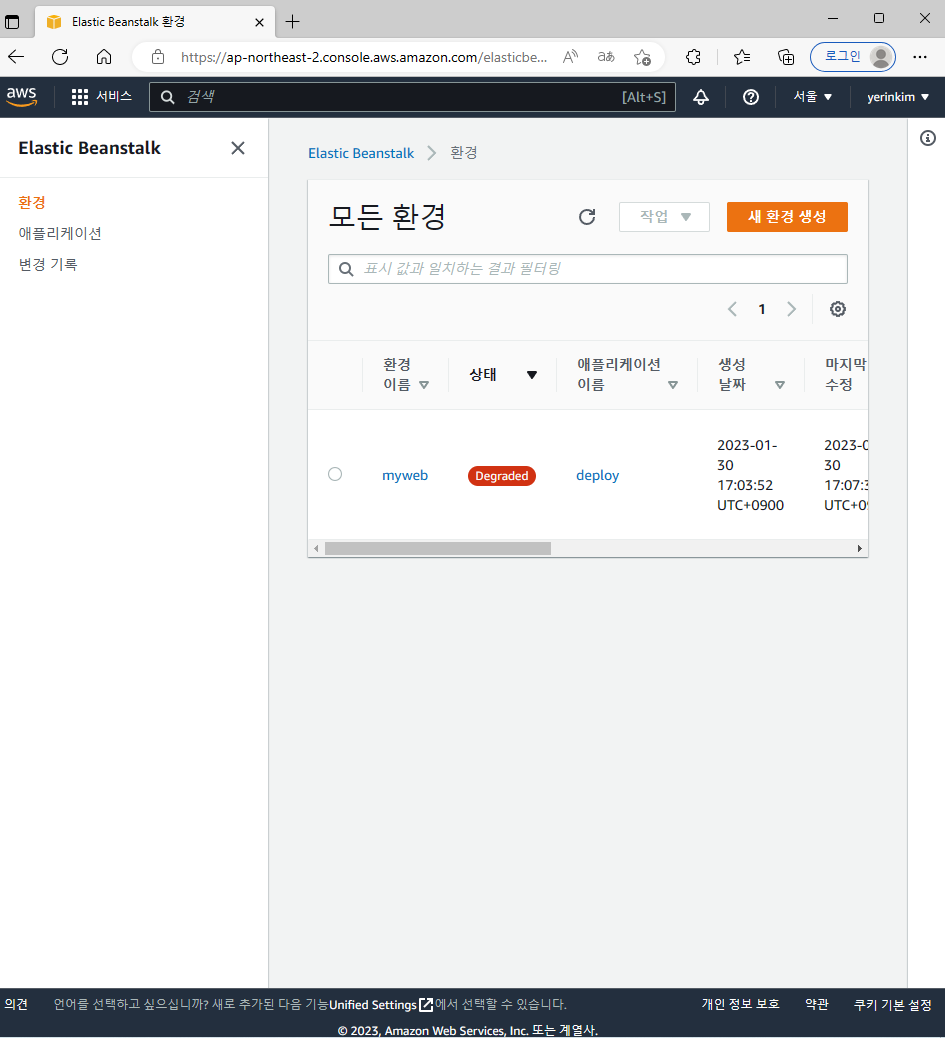This screenshot has height=1038, width=945.
Task: Reload the browser page
Action: (60, 57)
